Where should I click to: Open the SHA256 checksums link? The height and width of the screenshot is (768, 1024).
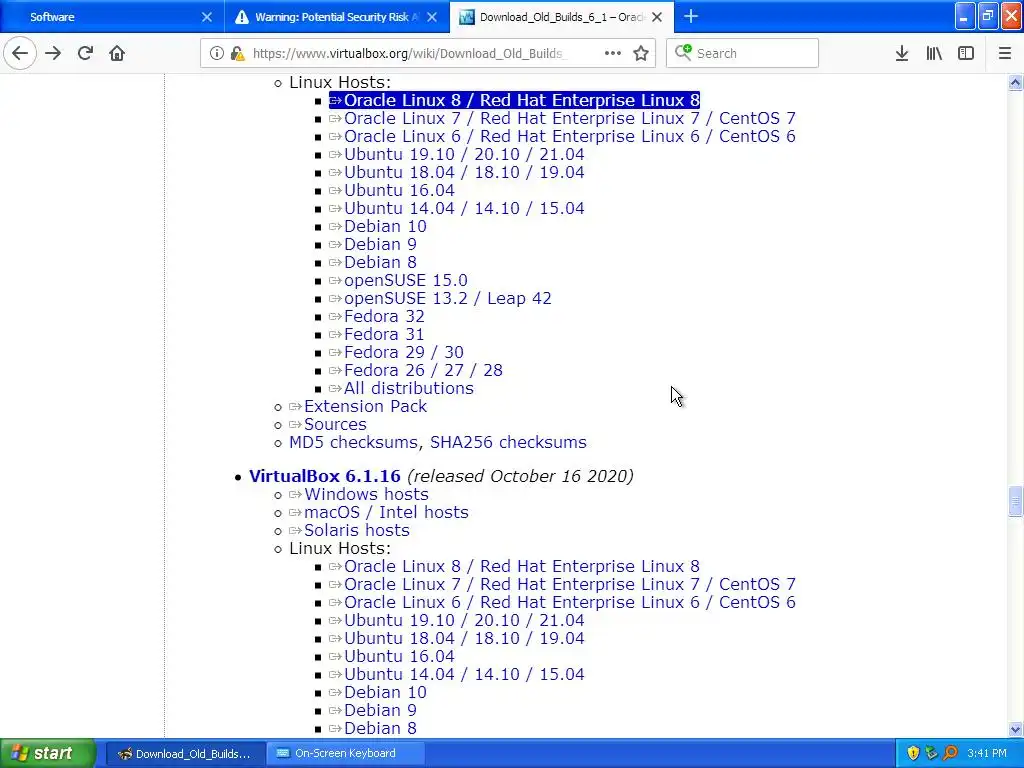(x=508, y=442)
